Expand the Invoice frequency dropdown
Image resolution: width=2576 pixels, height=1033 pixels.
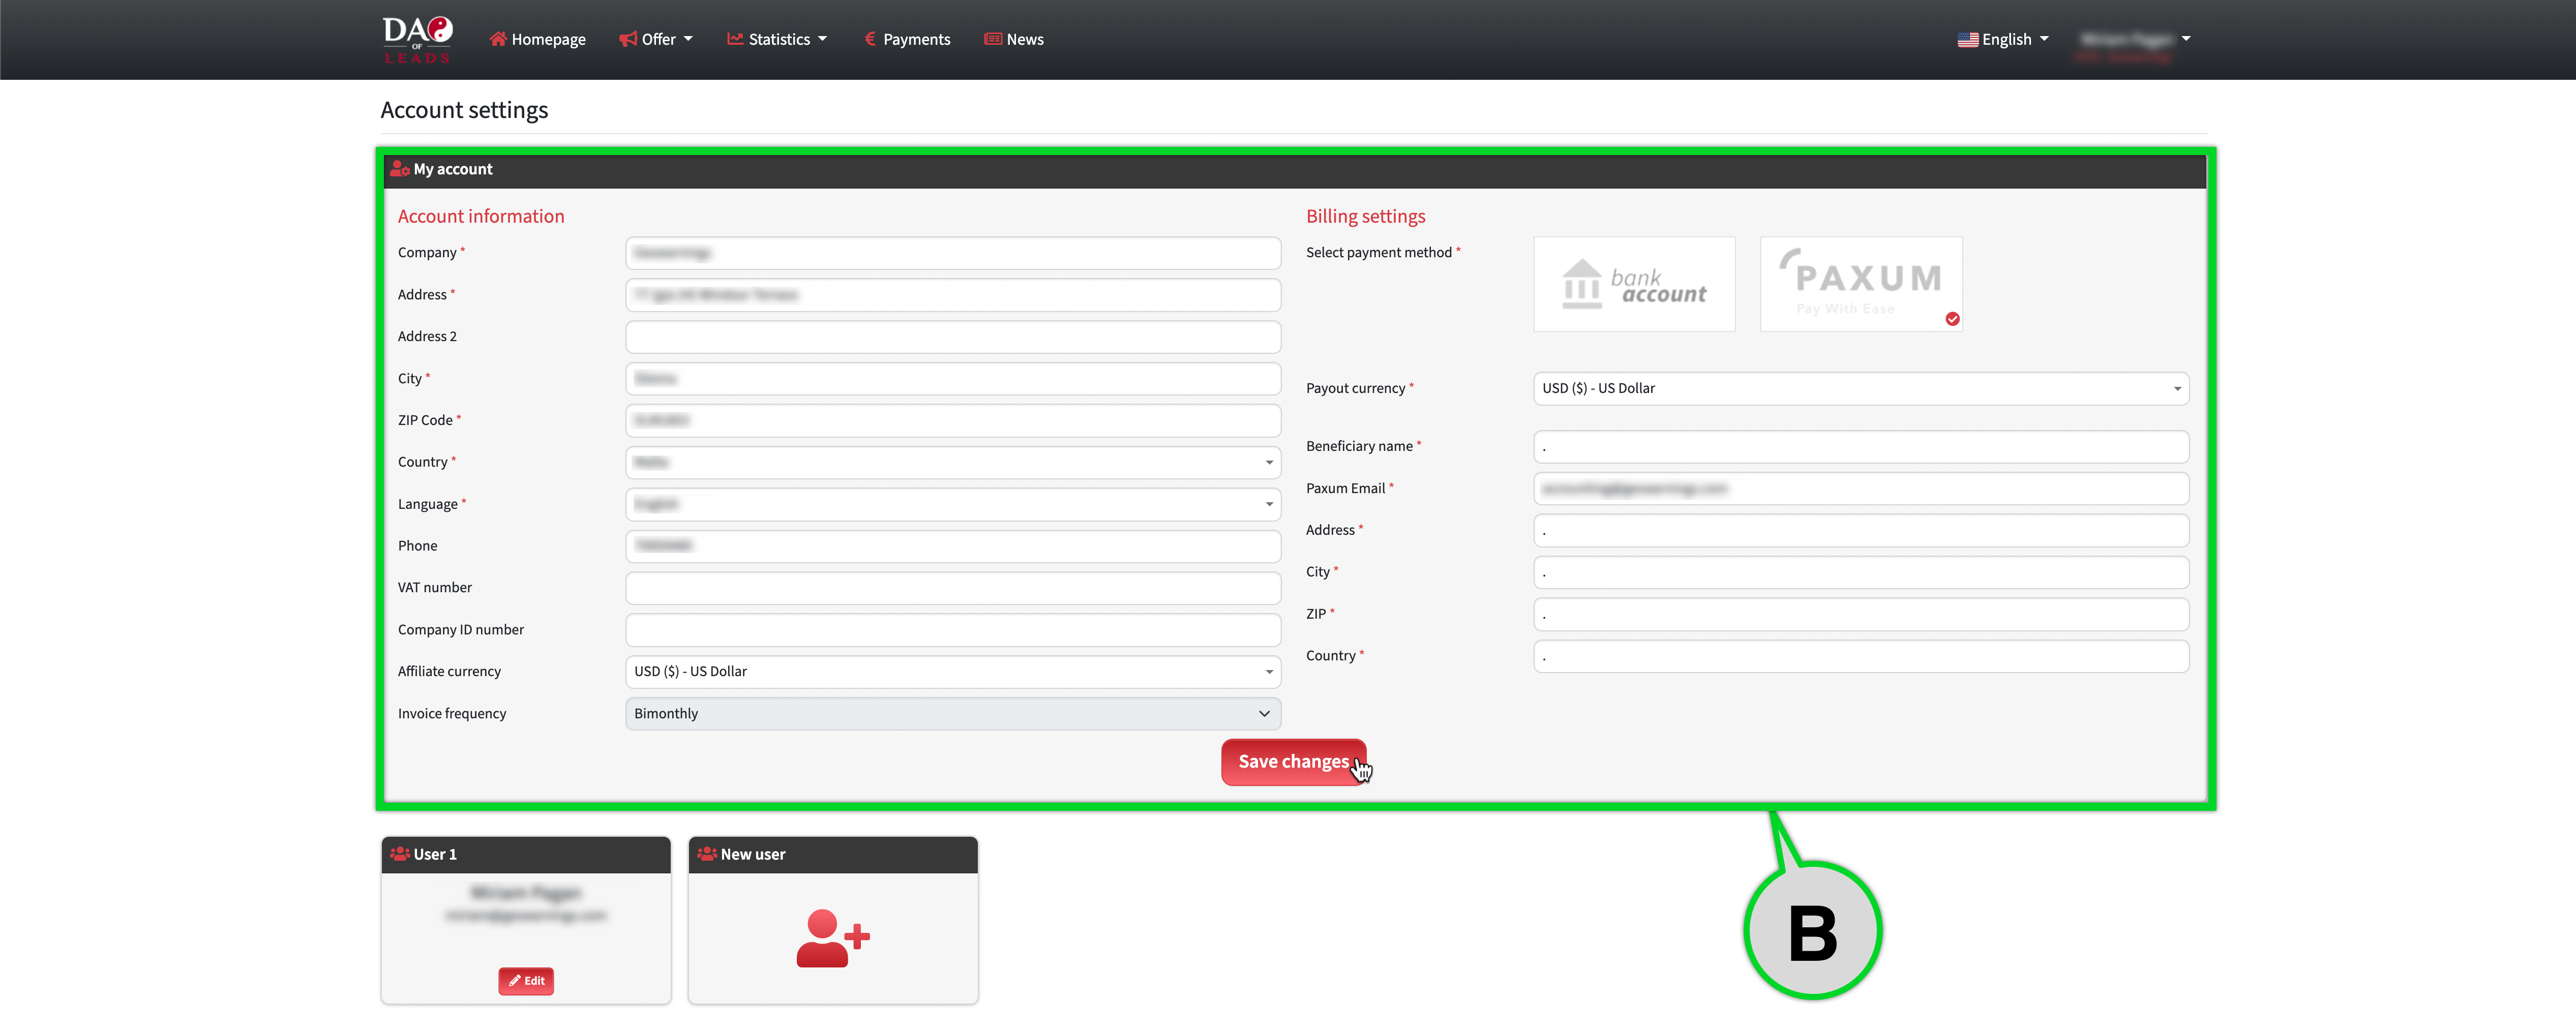(x=952, y=713)
